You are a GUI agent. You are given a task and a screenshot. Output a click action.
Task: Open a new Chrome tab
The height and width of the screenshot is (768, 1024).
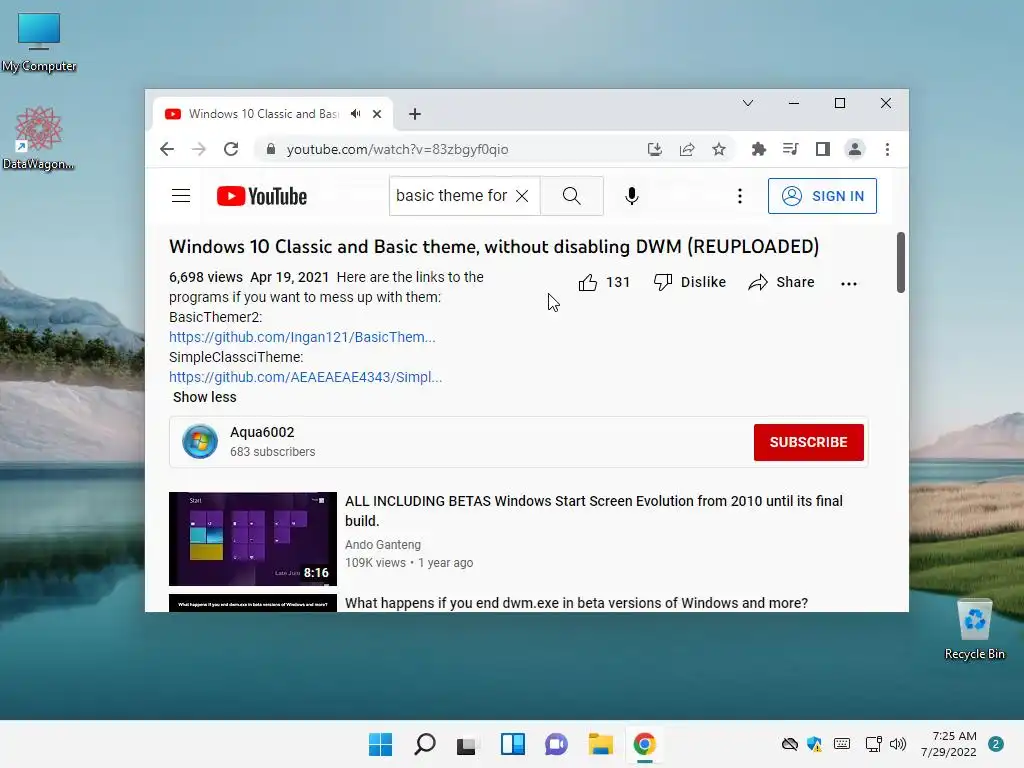coord(415,114)
